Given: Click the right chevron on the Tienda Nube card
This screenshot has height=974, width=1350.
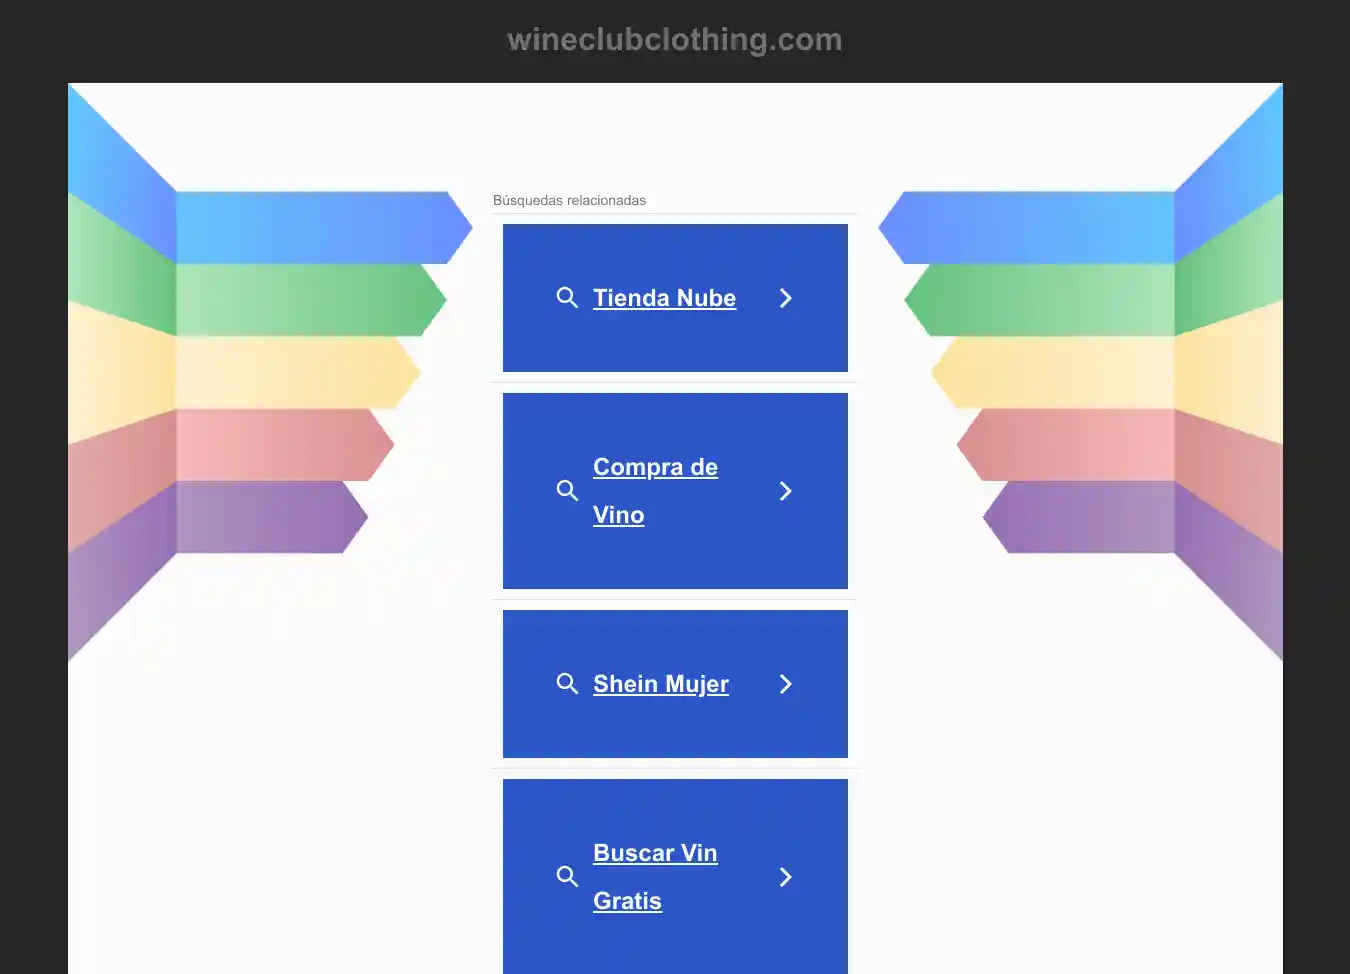Looking at the screenshot, I should (786, 298).
